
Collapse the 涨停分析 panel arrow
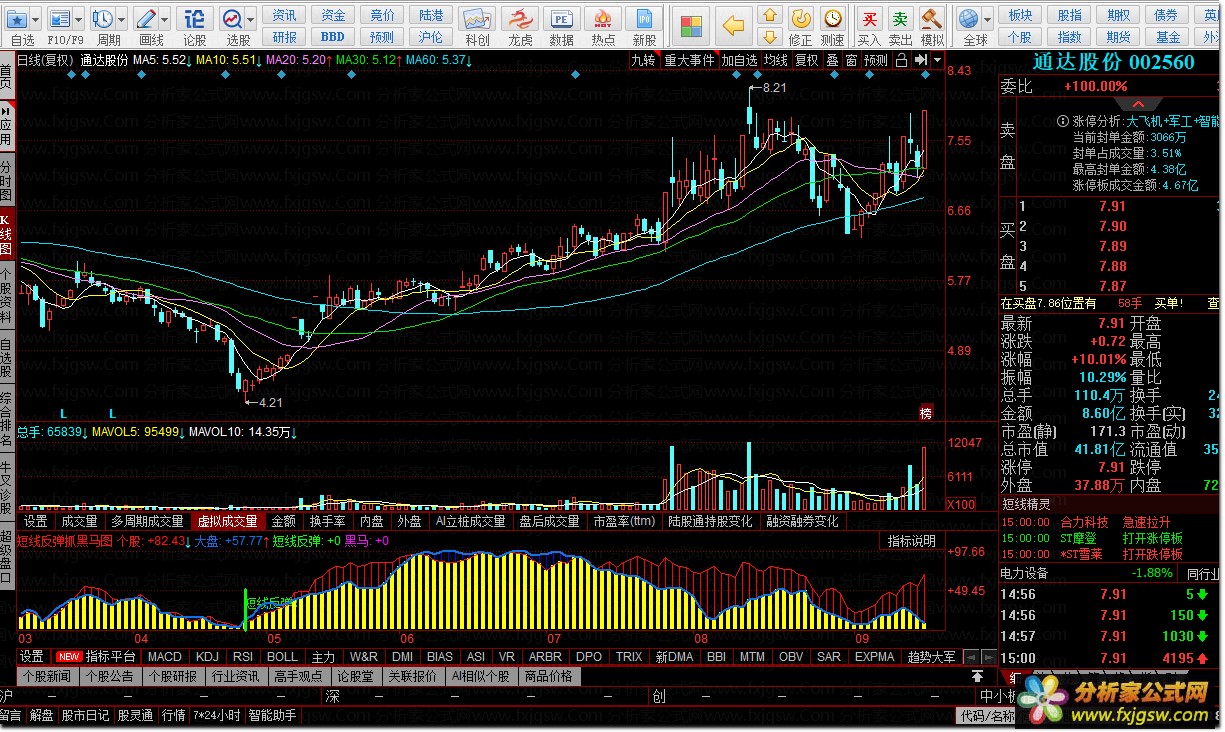[1137, 104]
